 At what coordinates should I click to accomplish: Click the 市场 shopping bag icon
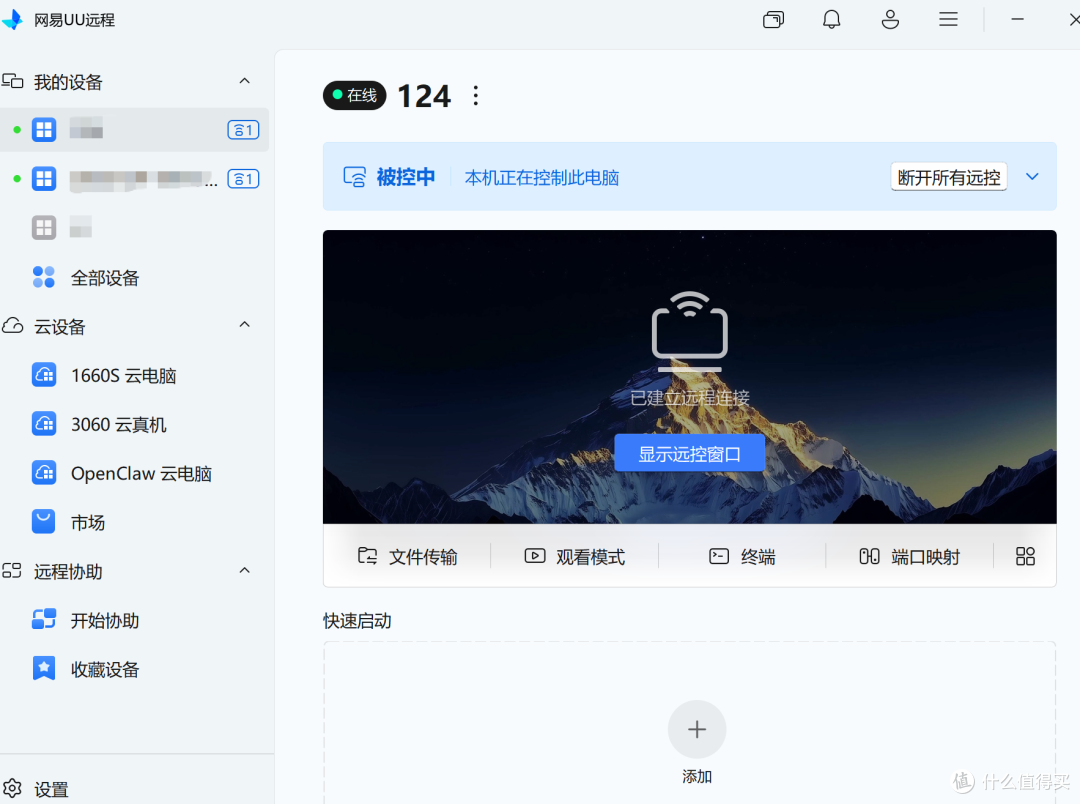(44, 522)
